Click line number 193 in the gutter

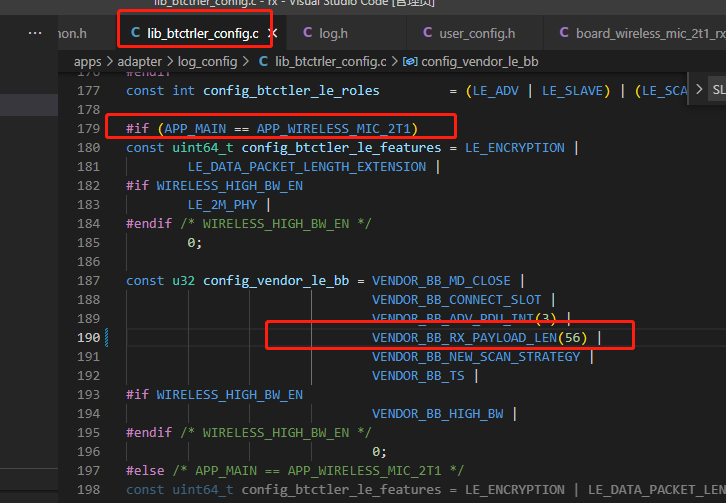(88, 395)
